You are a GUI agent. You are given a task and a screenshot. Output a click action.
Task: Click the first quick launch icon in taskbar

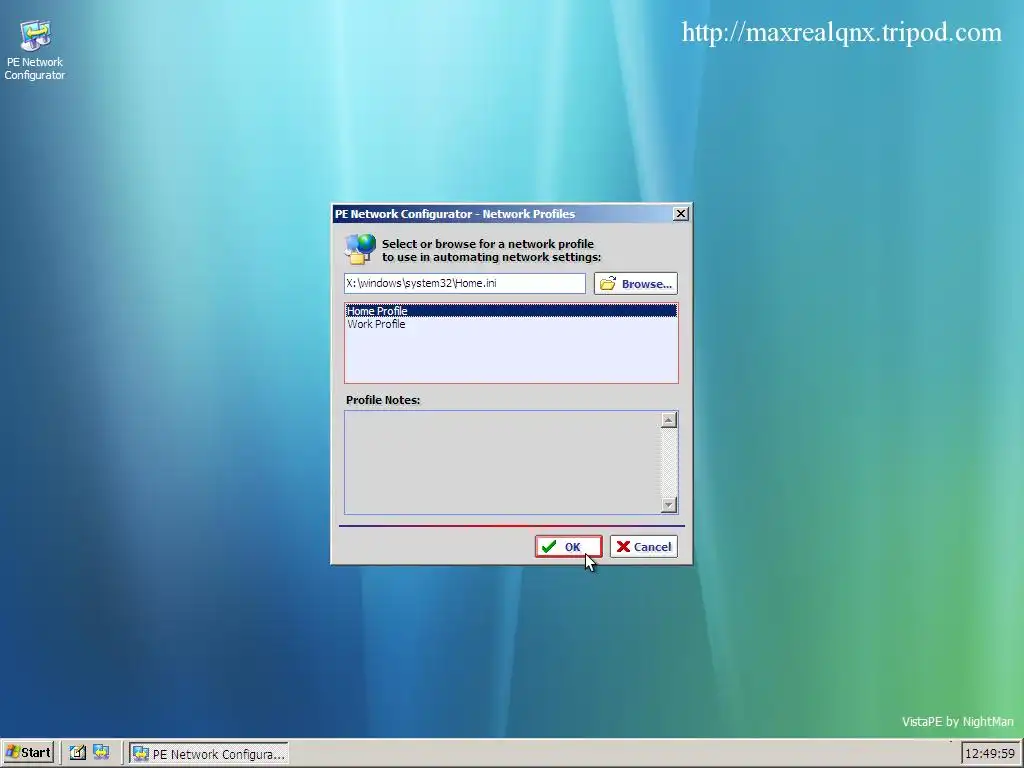78,752
